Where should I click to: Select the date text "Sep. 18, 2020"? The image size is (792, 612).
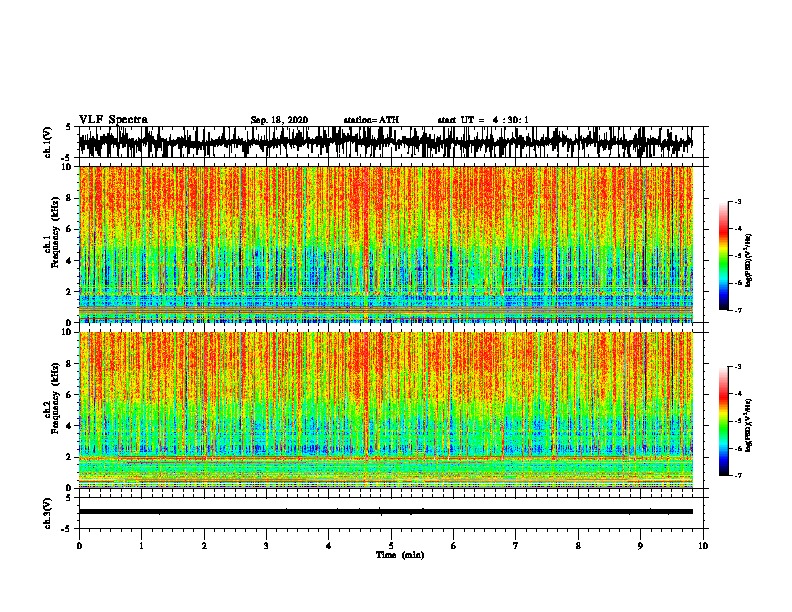pos(279,120)
